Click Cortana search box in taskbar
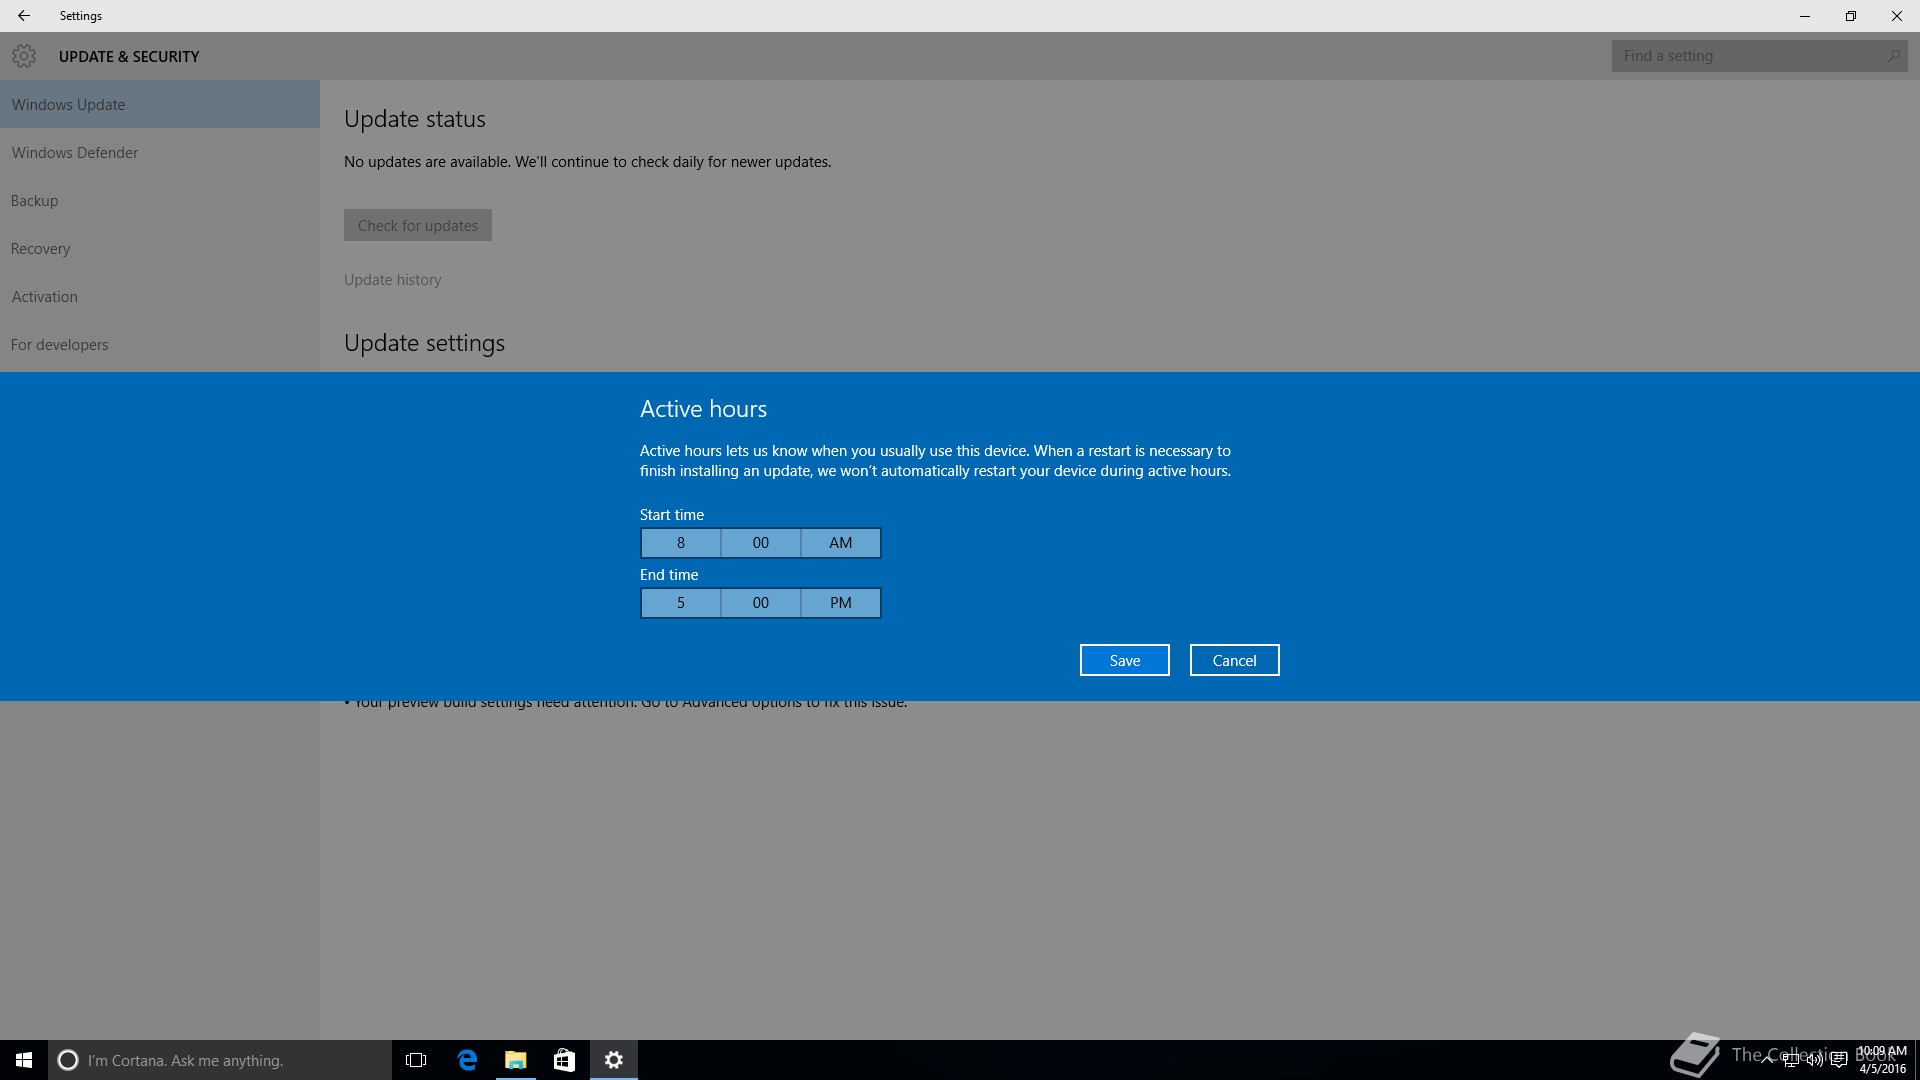 (x=220, y=1060)
